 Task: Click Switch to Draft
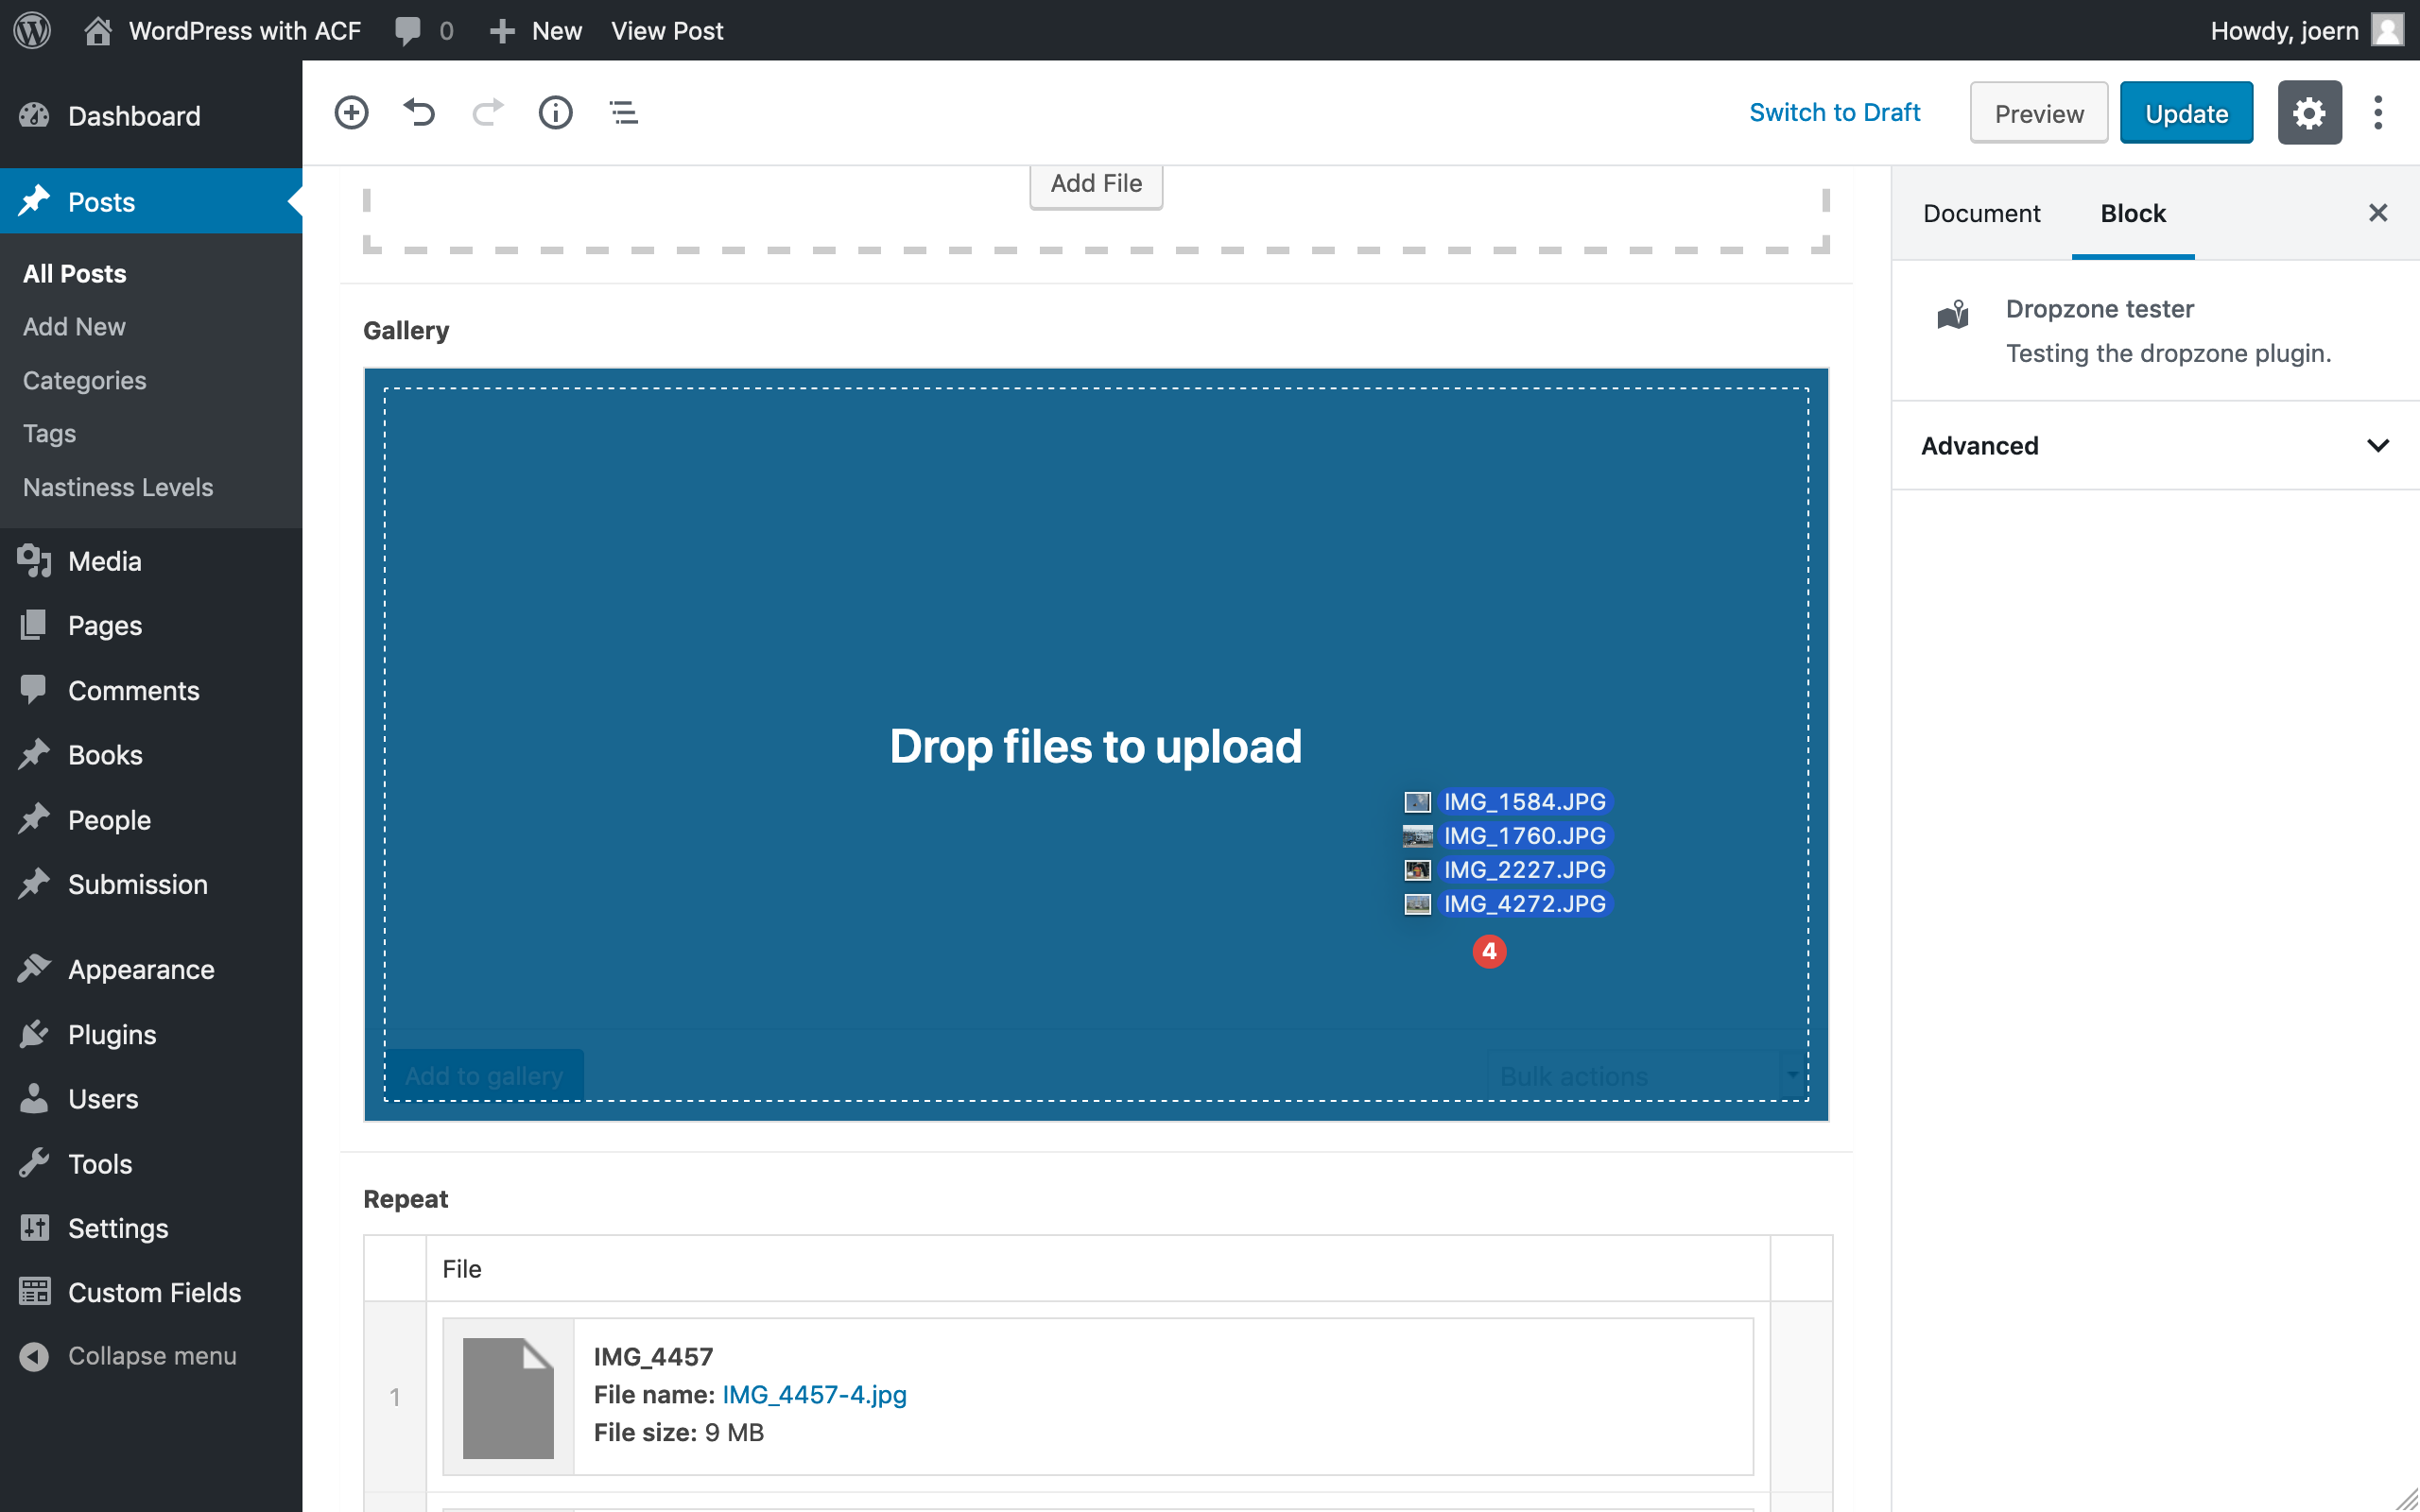(1834, 112)
